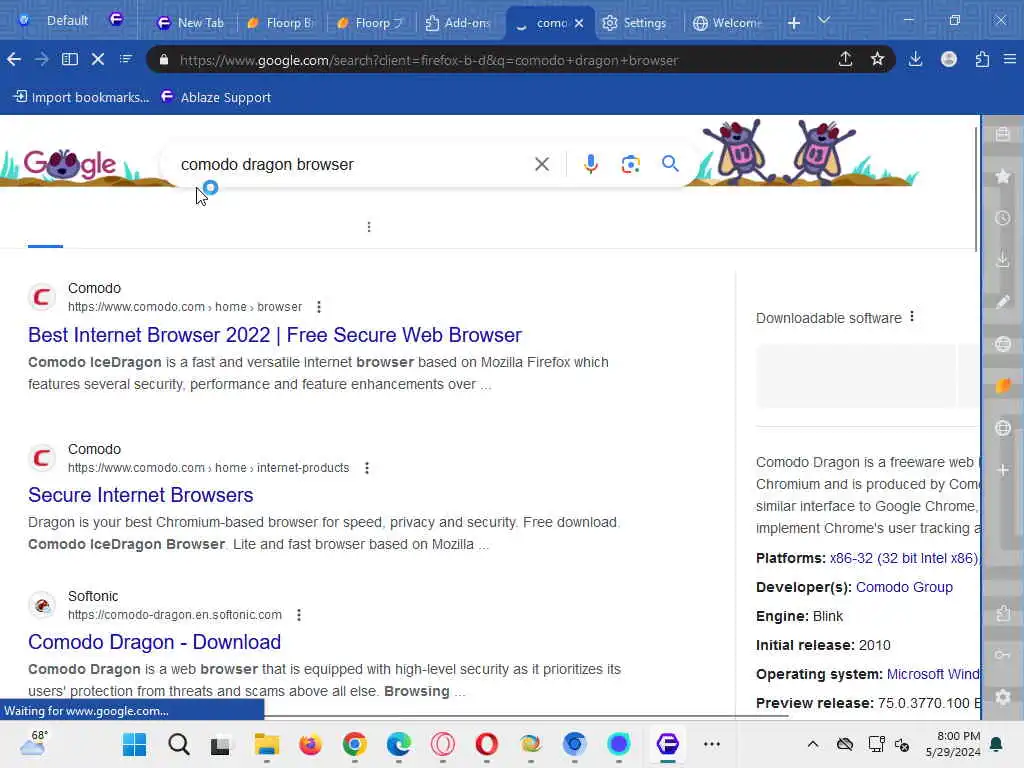Screen dimensions: 1024x768
Task: Switch to the Settings tab
Action: (x=635, y=23)
